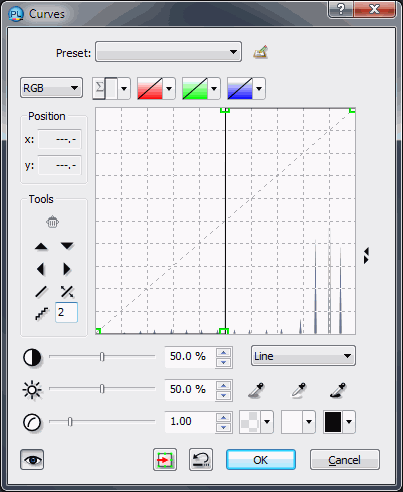Click the contrast slider handle
The height and width of the screenshot is (492, 403).
click(102, 357)
